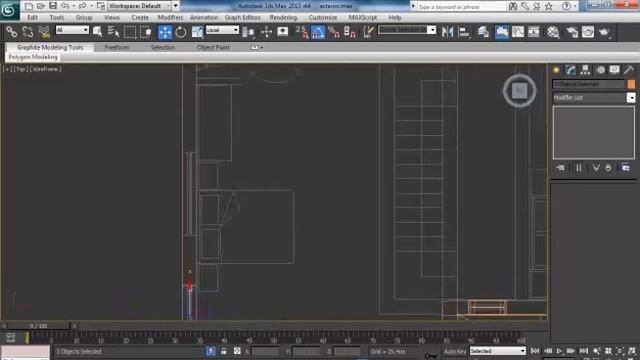
Task: Toggle the 2.5D Snaps button
Action: tap(302, 32)
